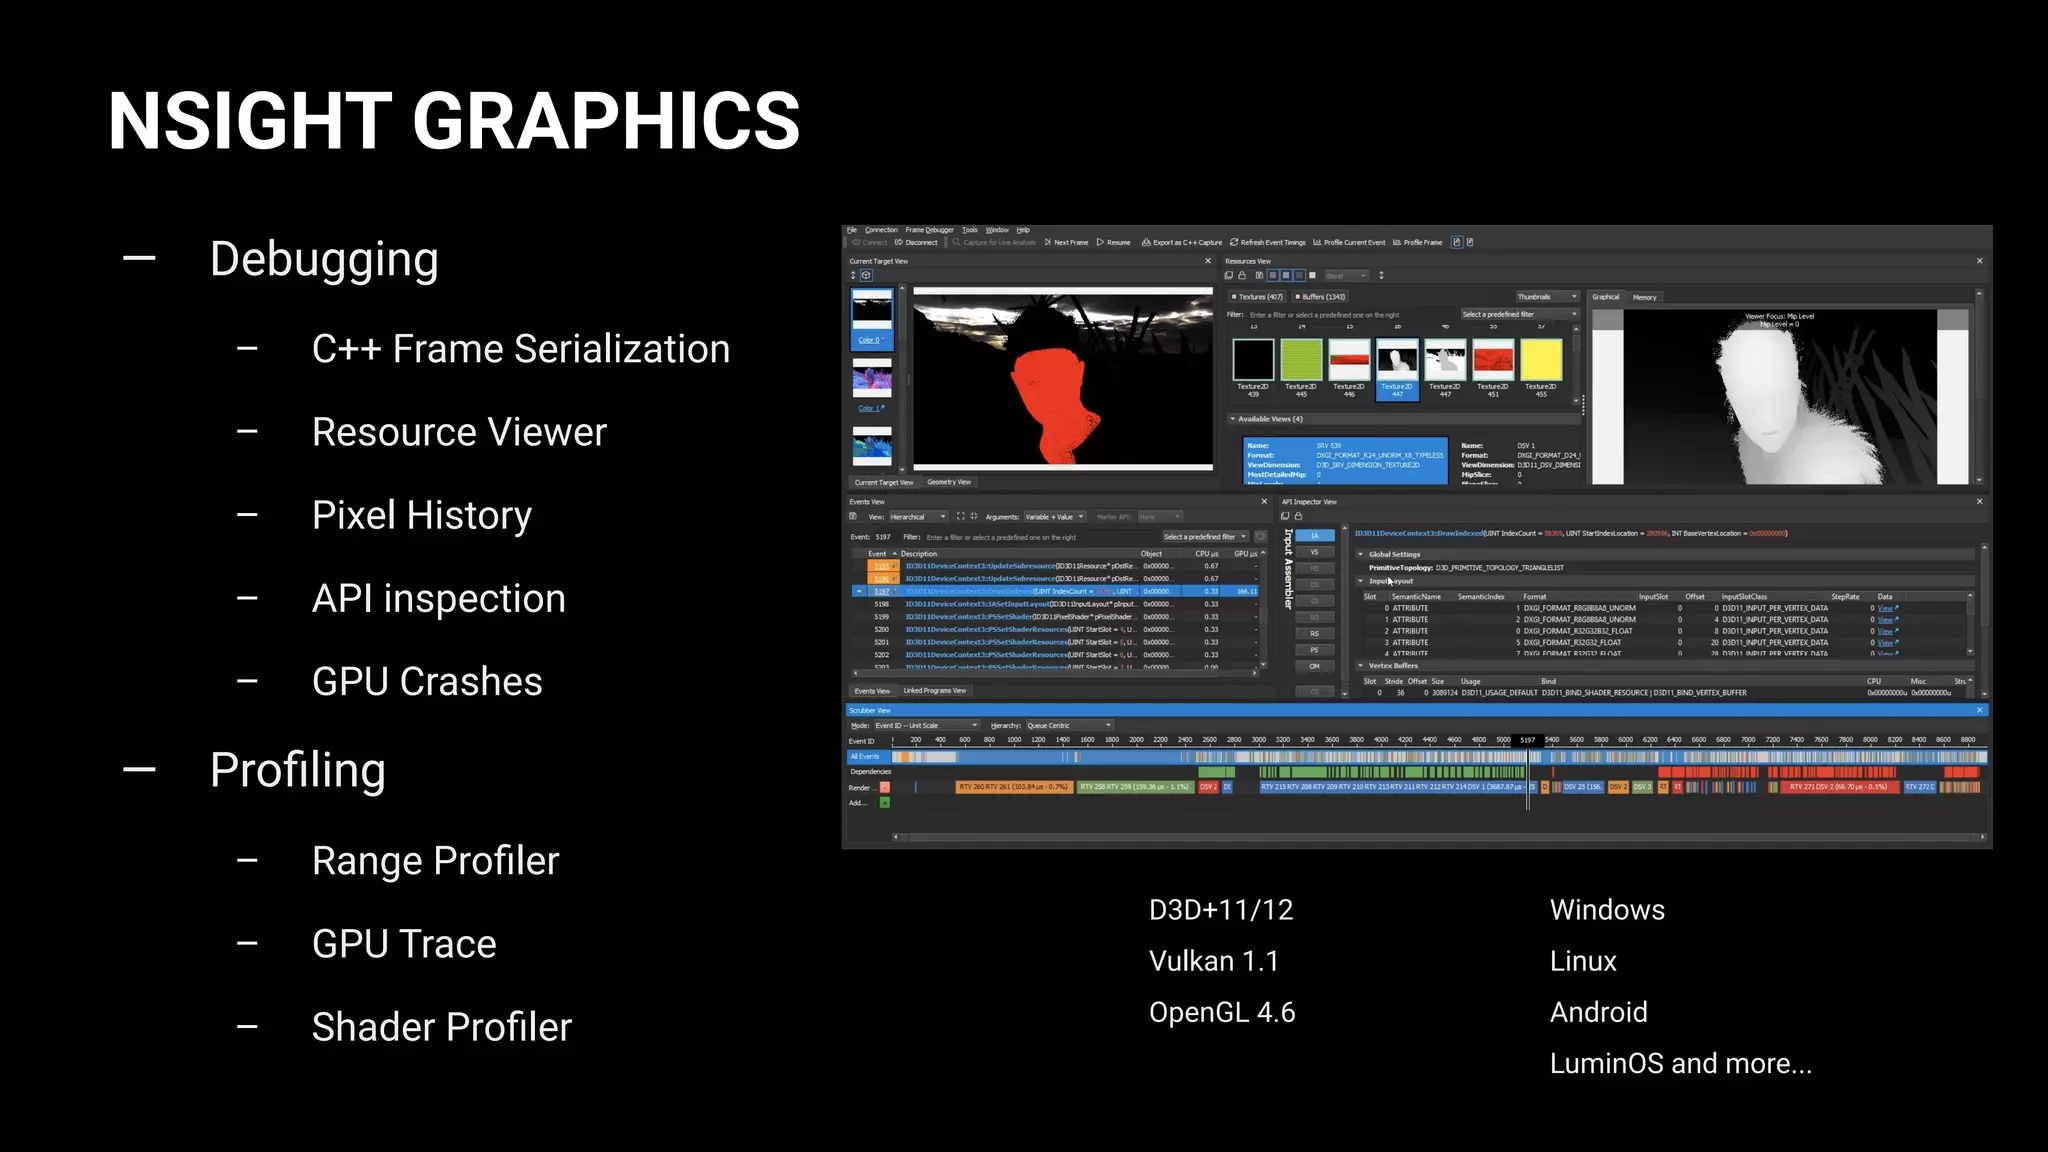Collapse the Global Settings section
The width and height of the screenshot is (2048, 1152).
pos(1361,554)
